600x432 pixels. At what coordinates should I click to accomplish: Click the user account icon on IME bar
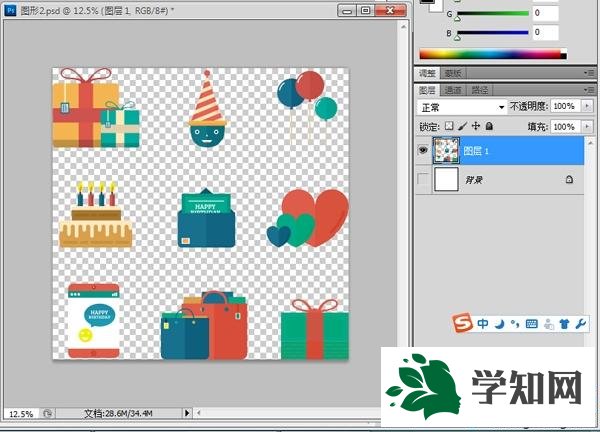pyautogui.click(x=549, y=324)
